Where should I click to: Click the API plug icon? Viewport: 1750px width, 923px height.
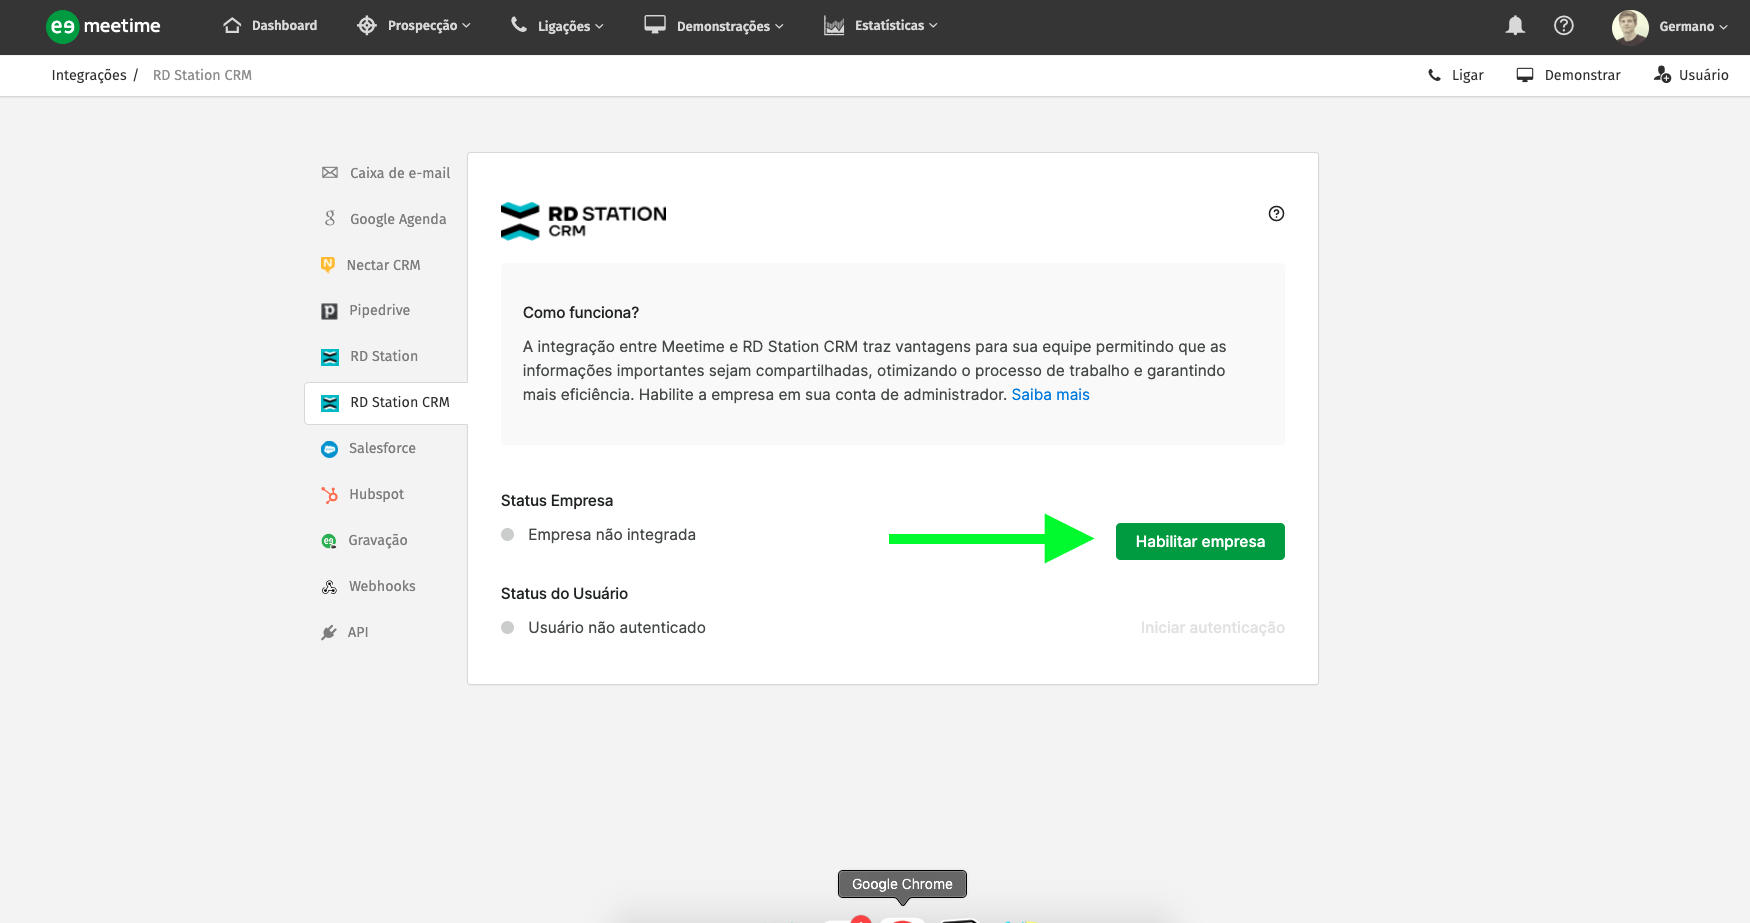(329, 632)
